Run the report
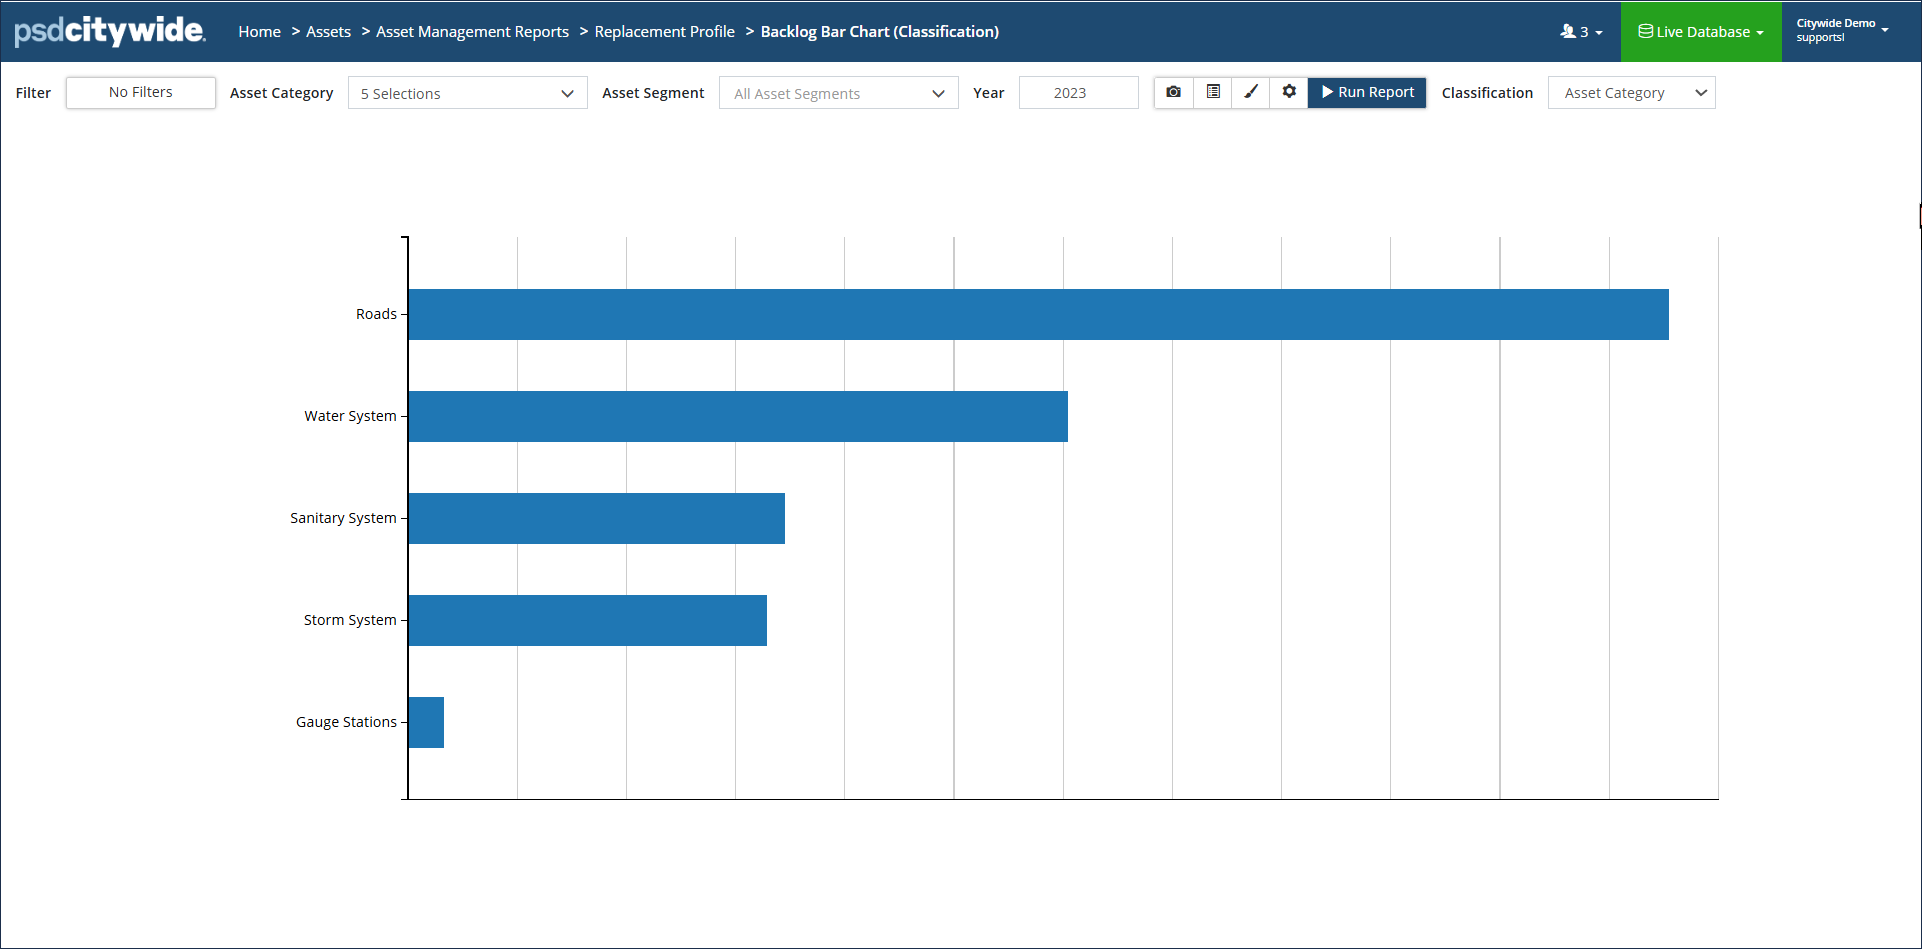1922x949 pixels. 1367,92
